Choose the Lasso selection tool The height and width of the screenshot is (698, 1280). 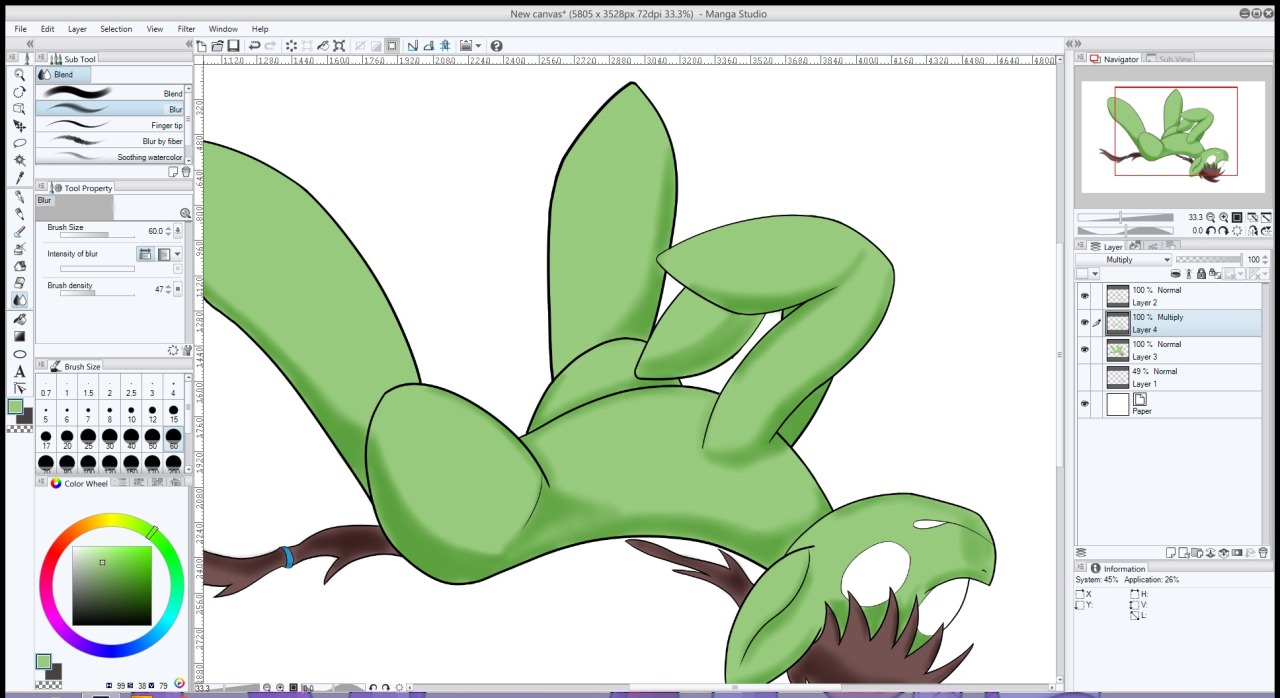pyautogui.click(x=19, y=143)
